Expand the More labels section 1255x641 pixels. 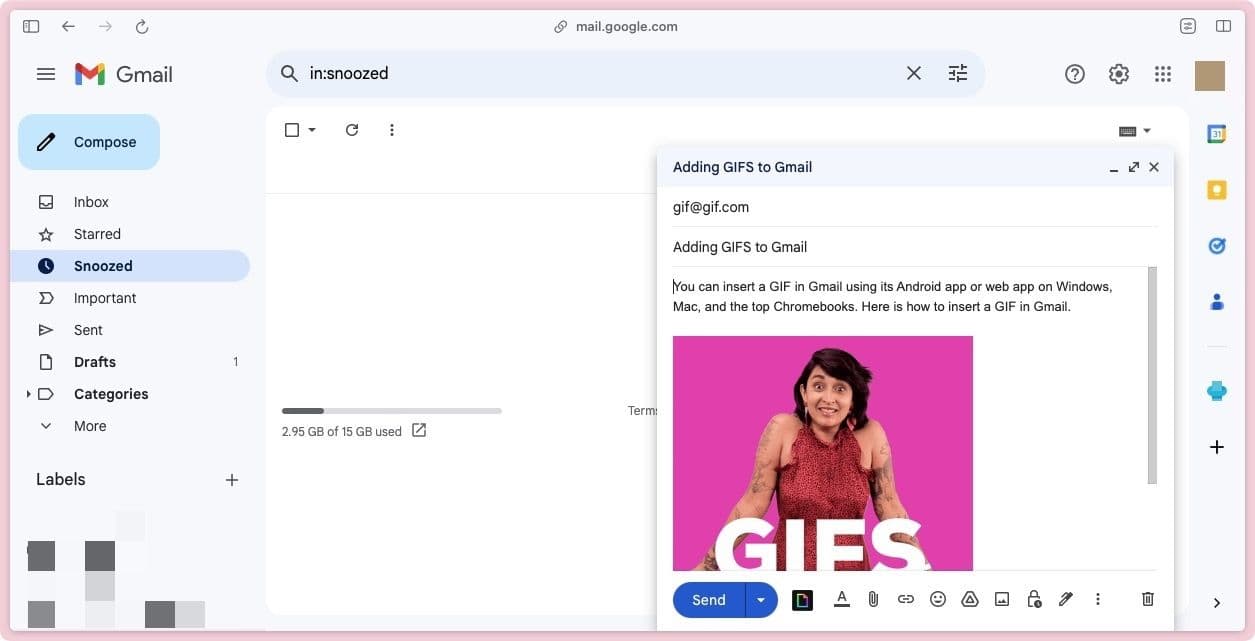90,425
